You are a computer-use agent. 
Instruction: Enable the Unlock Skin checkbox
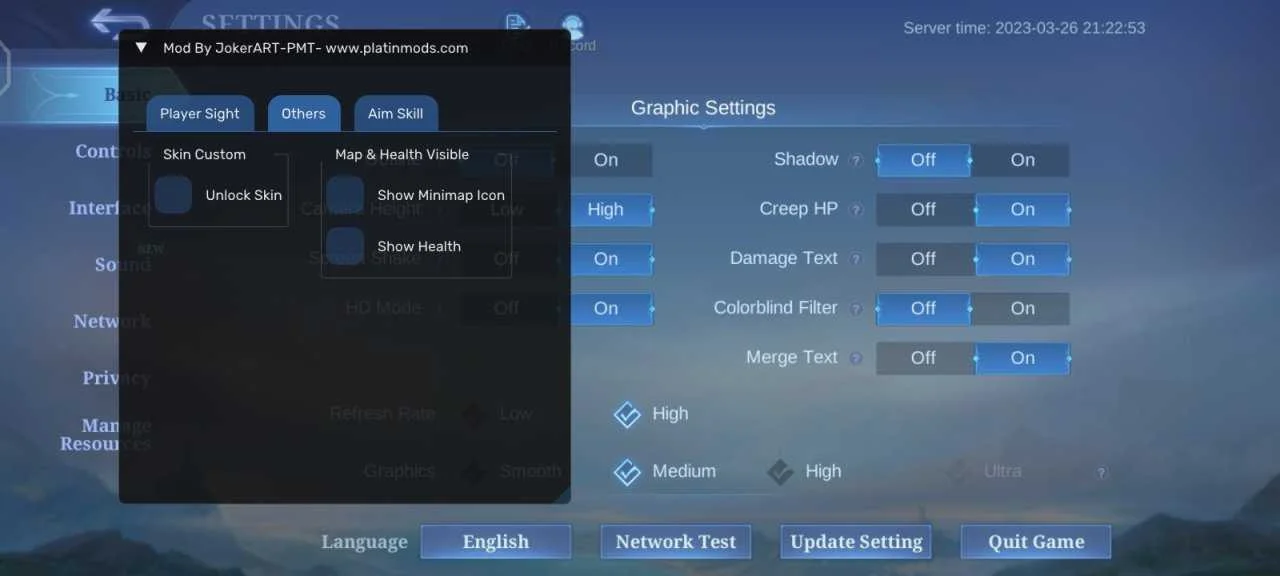173,195
